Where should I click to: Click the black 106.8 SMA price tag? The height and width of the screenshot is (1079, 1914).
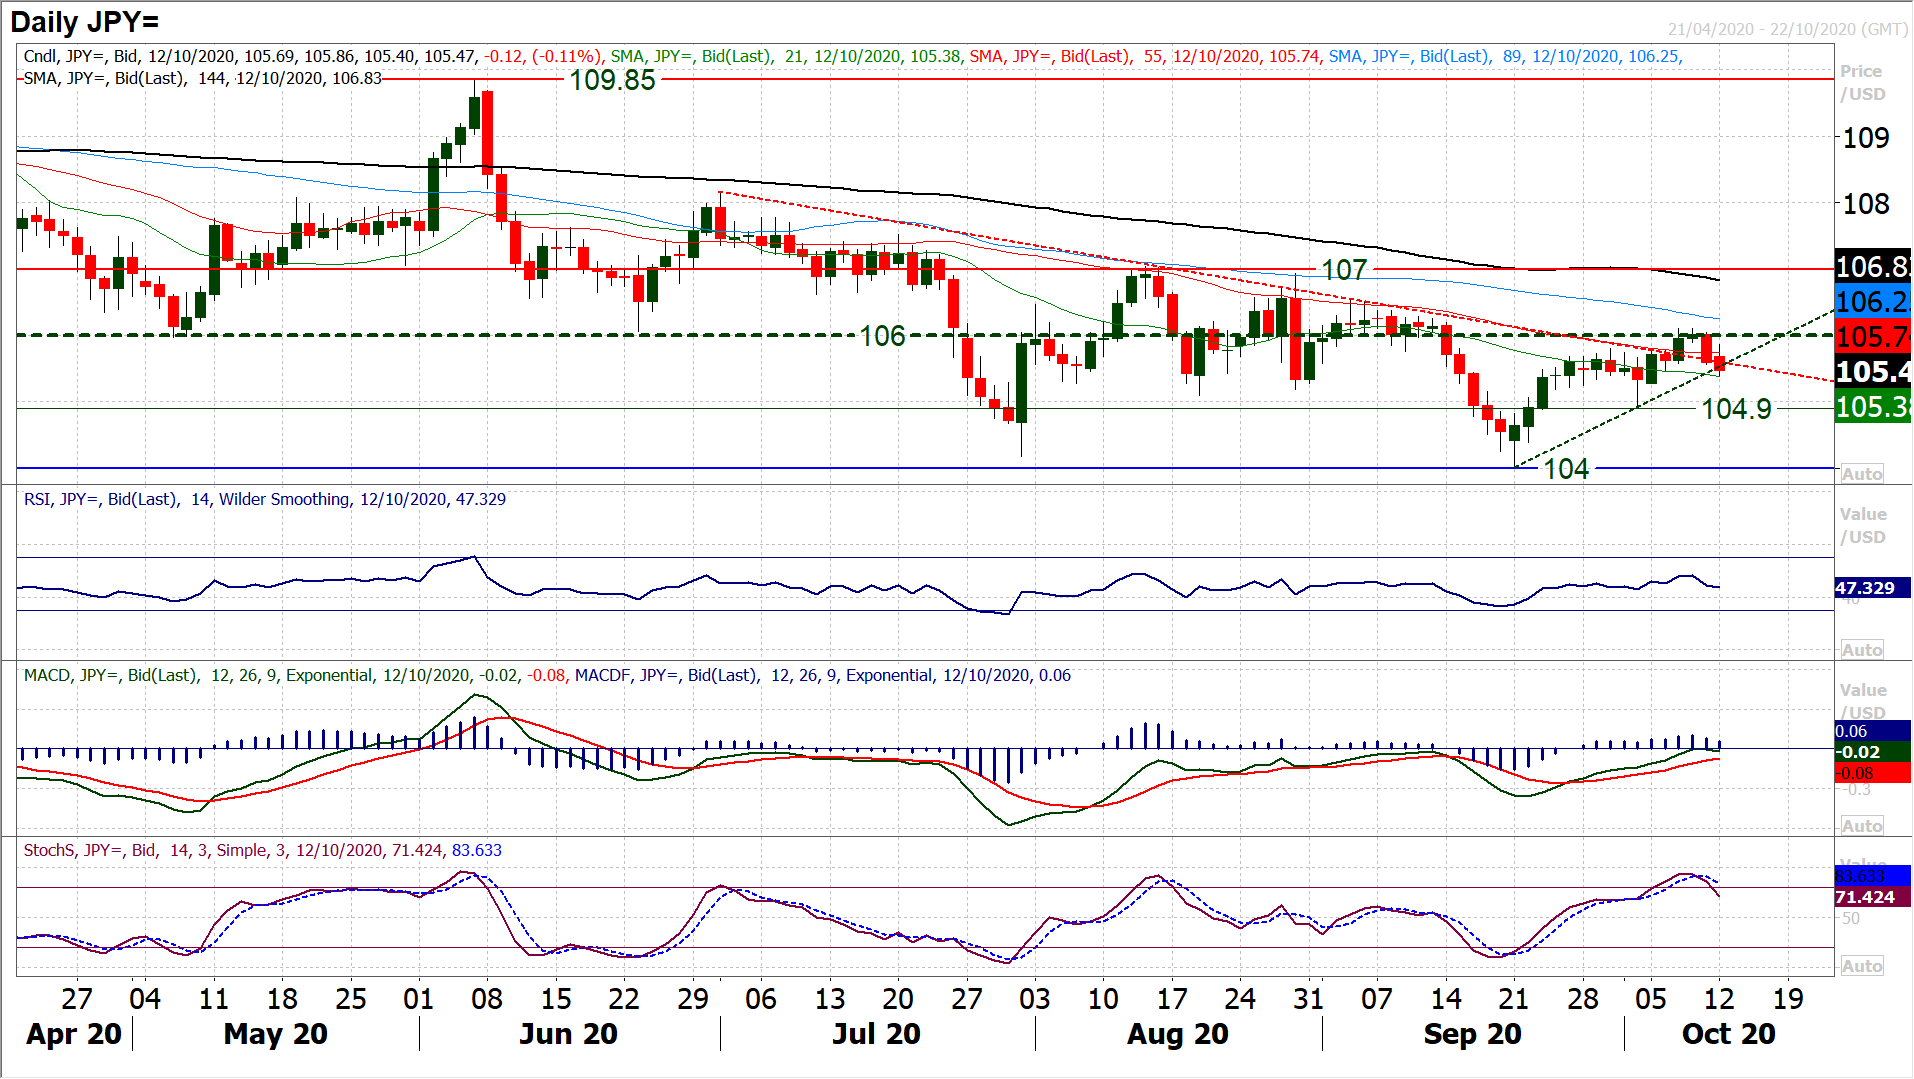[1873, 266]
